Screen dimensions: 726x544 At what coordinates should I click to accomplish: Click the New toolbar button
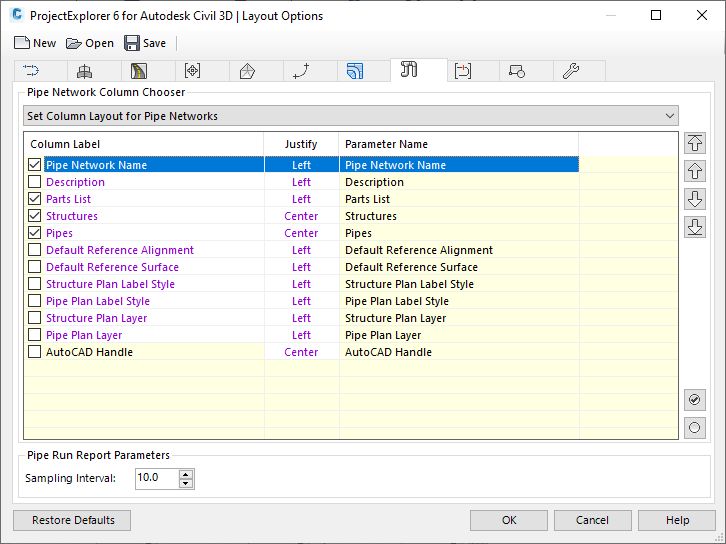coord(35,43)
